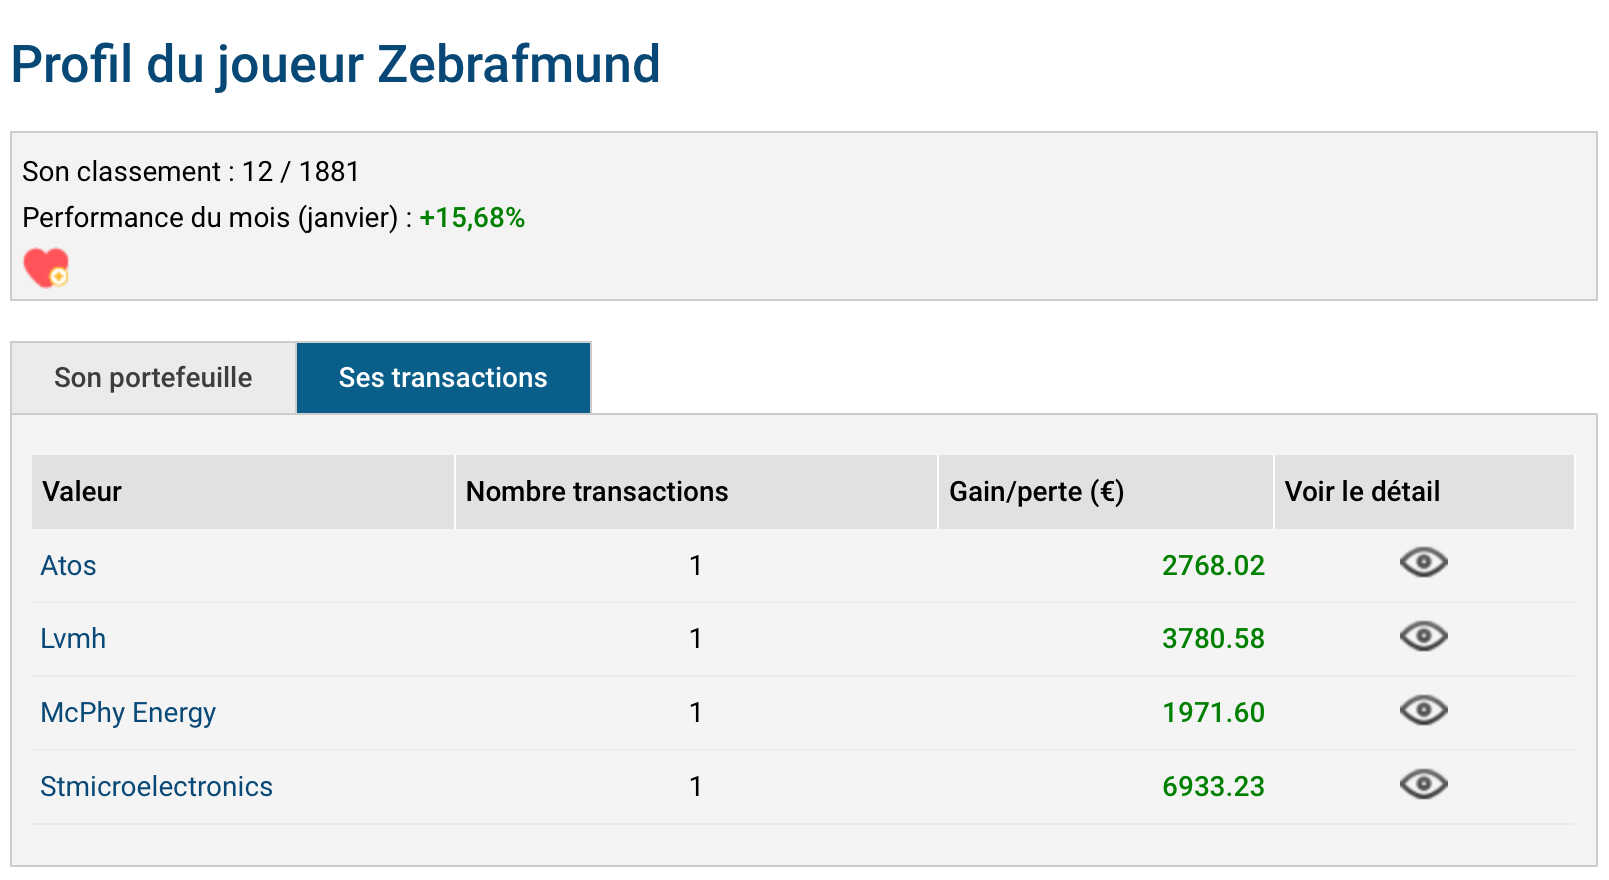Select the Ses transactions tab

tap(443, 378)
